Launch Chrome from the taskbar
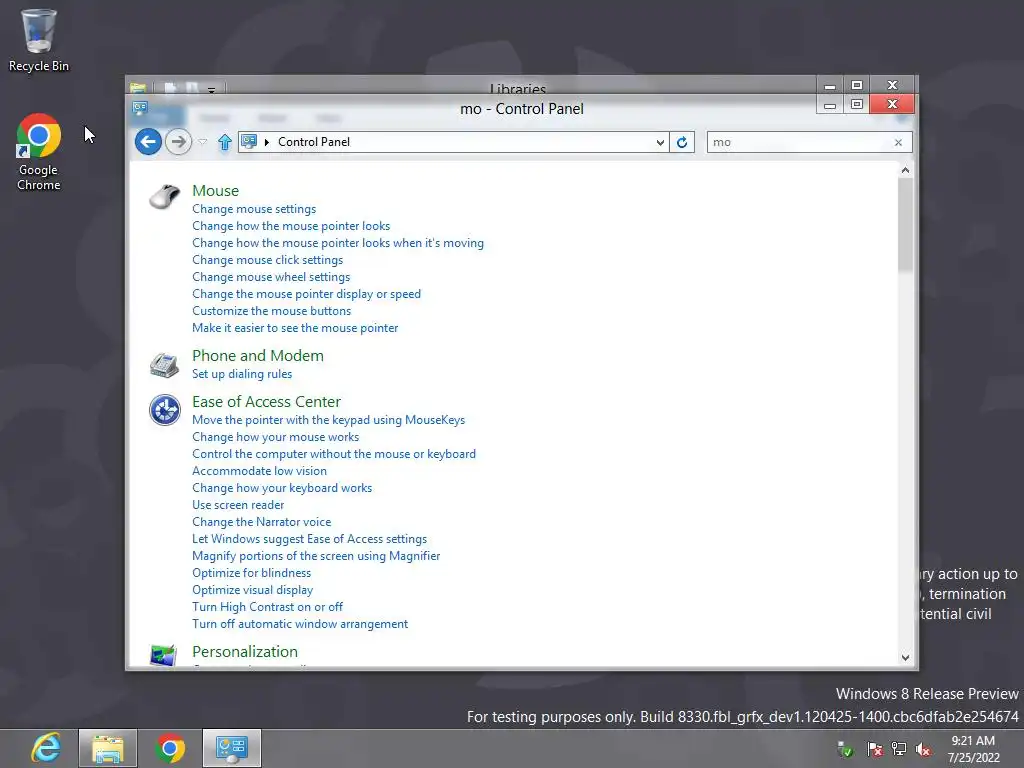Image resolution: width=1024 pixels, height=768 pixels. pos(170,748)
